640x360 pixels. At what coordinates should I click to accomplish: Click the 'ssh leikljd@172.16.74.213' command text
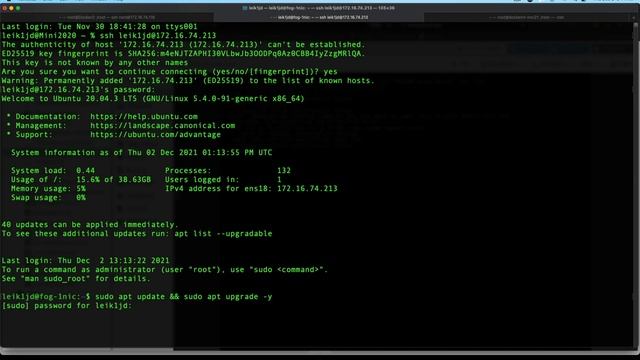pyautogui.click(x=158, y=36)
